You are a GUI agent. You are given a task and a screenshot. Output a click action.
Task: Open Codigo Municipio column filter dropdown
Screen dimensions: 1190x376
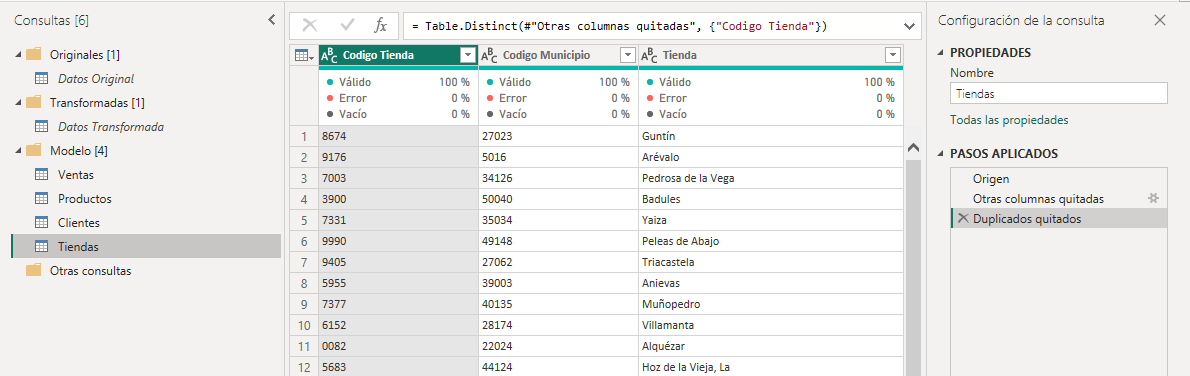point(628,55)
